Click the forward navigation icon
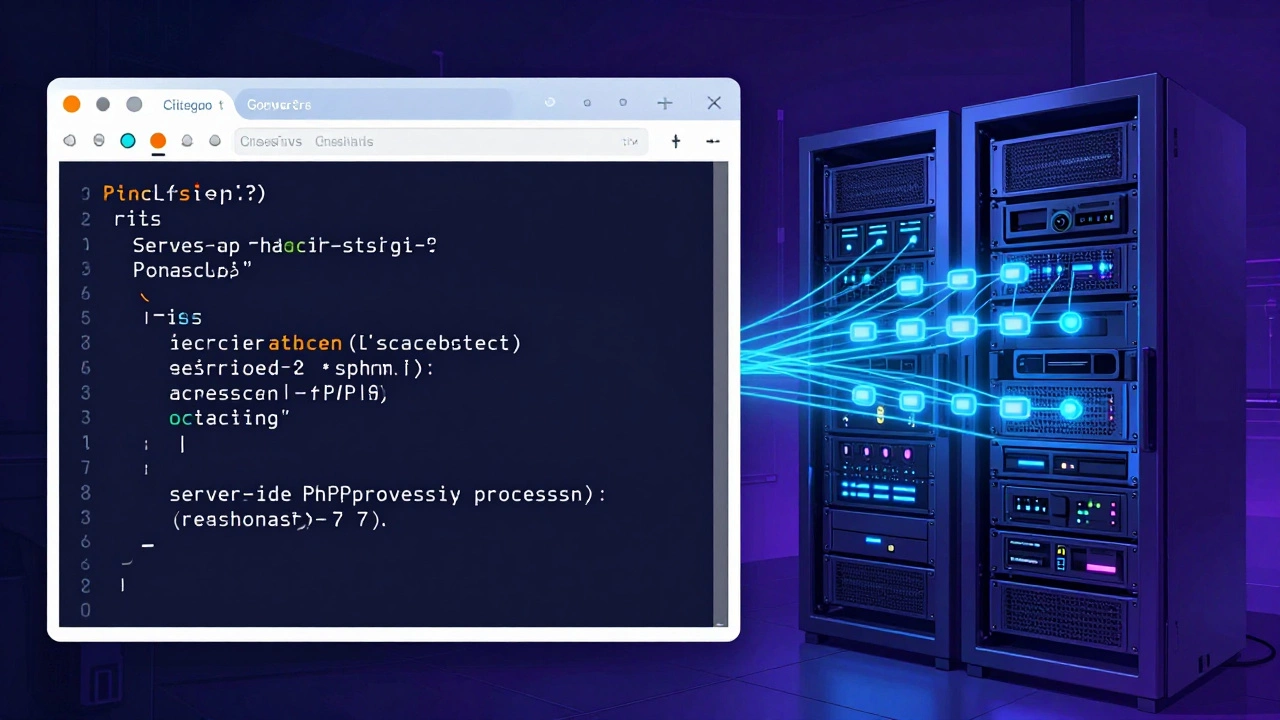 pos(98,141)
